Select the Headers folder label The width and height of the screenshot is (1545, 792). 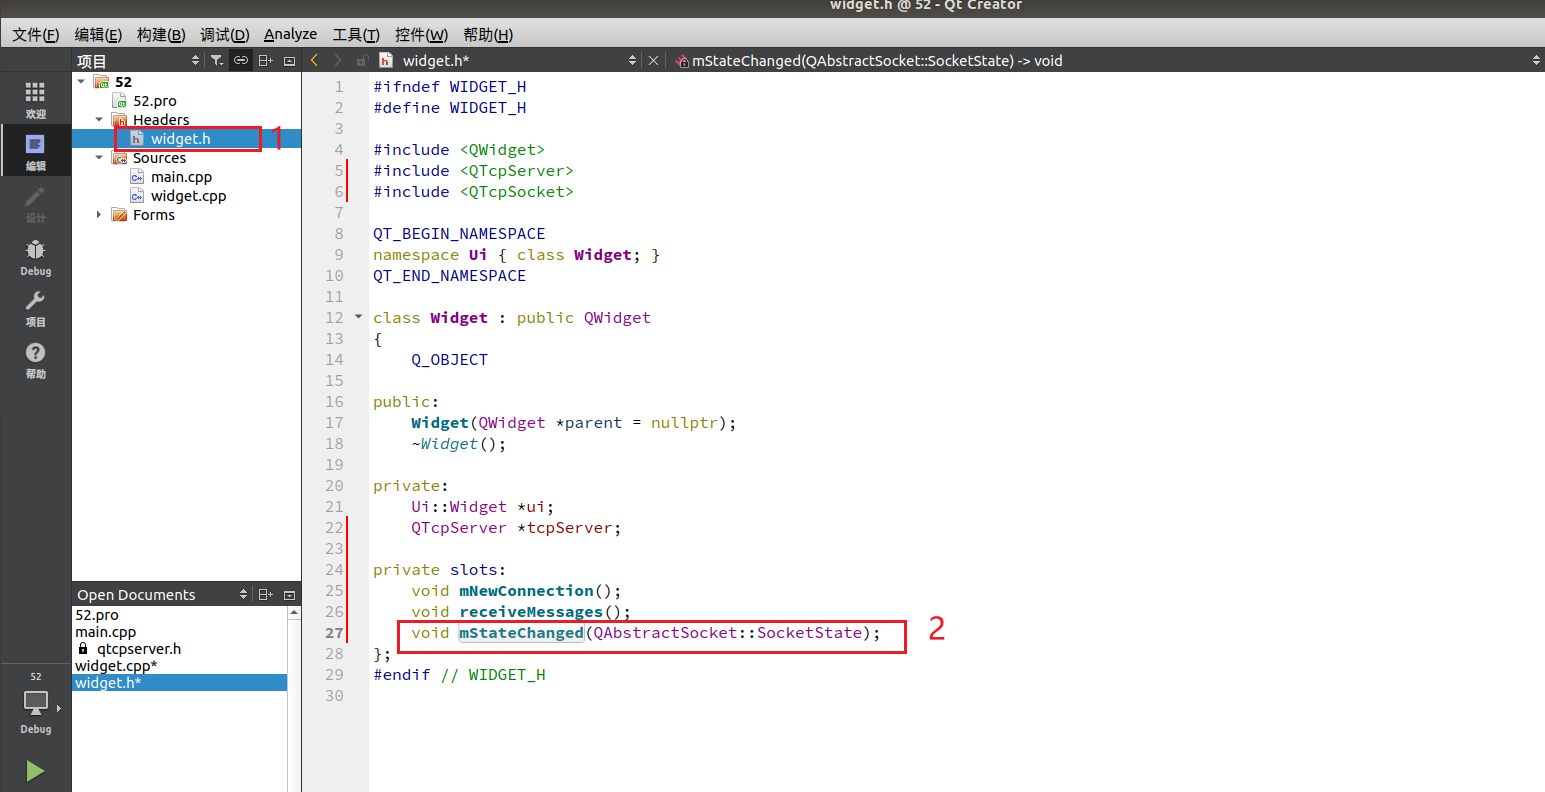(161, 120)
